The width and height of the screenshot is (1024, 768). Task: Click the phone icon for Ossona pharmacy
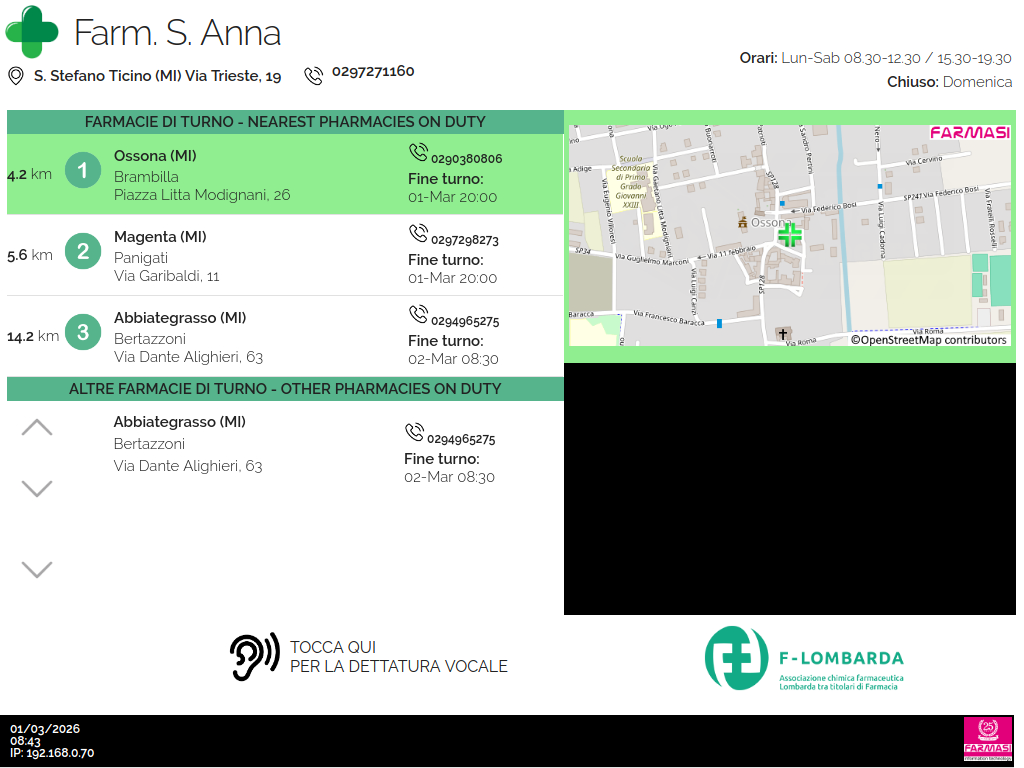pyautogui.click(x=418, y=152)
